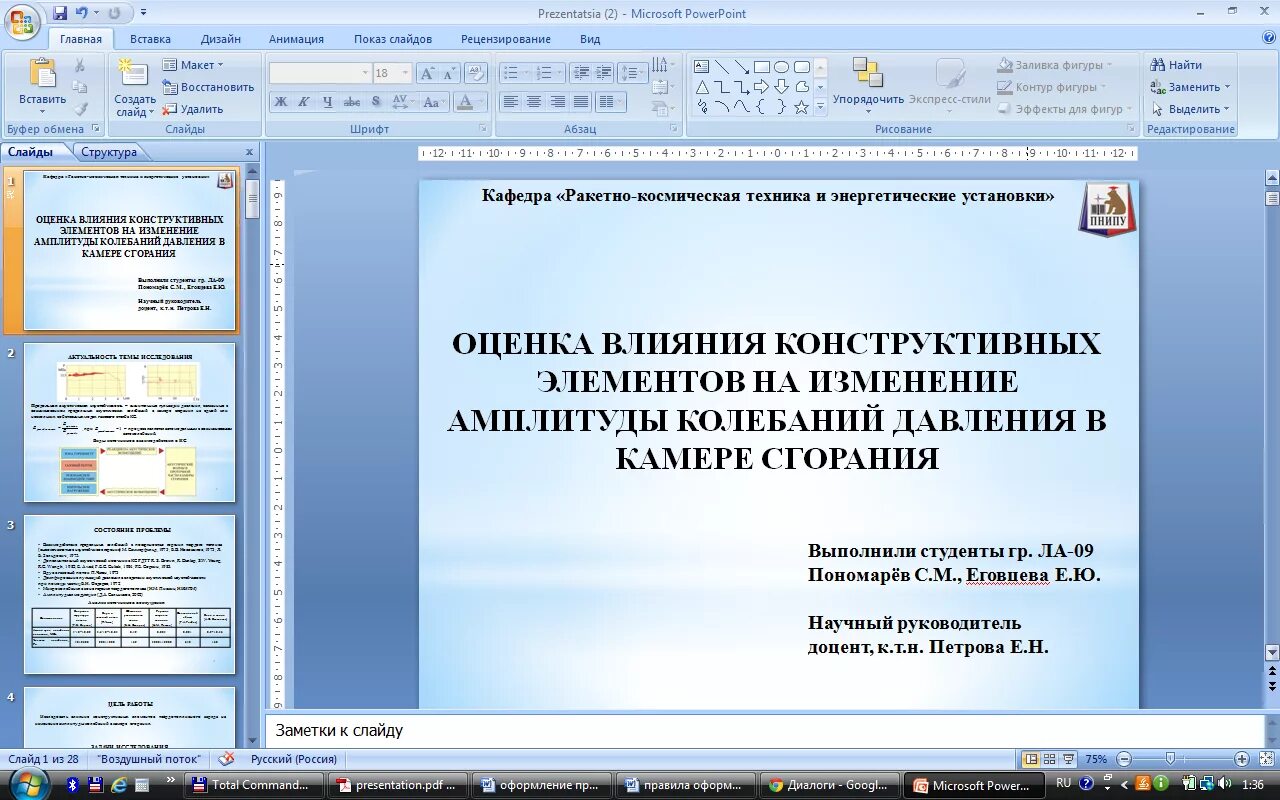Select slide 3 thumbnail Состояние проблемы
Viewport: 1280px width, 800px height.
(x=129, y=594)
